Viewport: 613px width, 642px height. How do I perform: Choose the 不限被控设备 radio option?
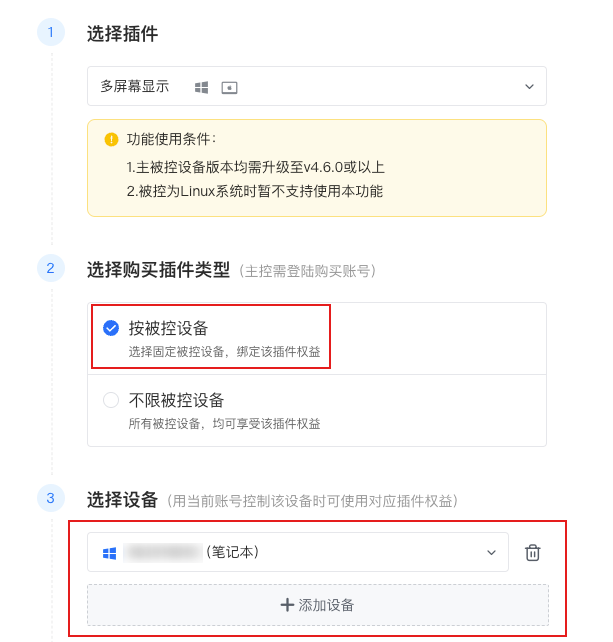pyautogui.click(x=111, y=400)
